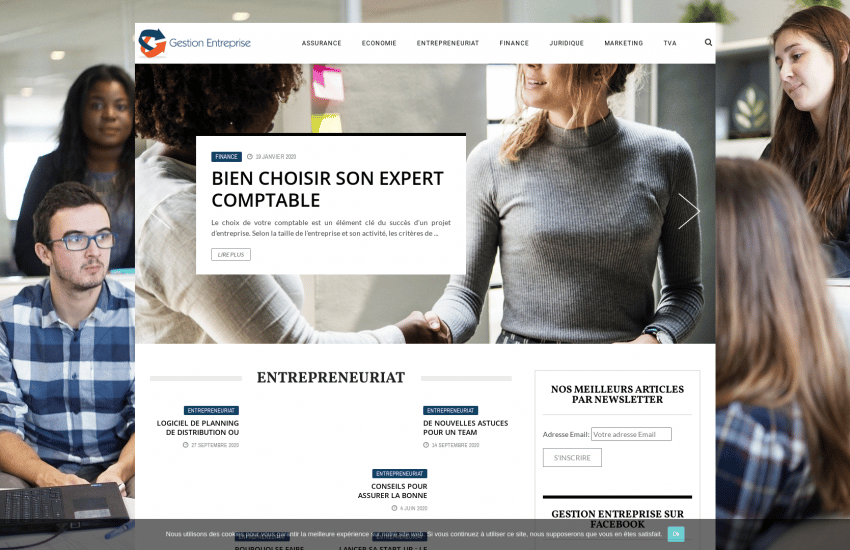Go to previous slide arrow

click(160, 211)
